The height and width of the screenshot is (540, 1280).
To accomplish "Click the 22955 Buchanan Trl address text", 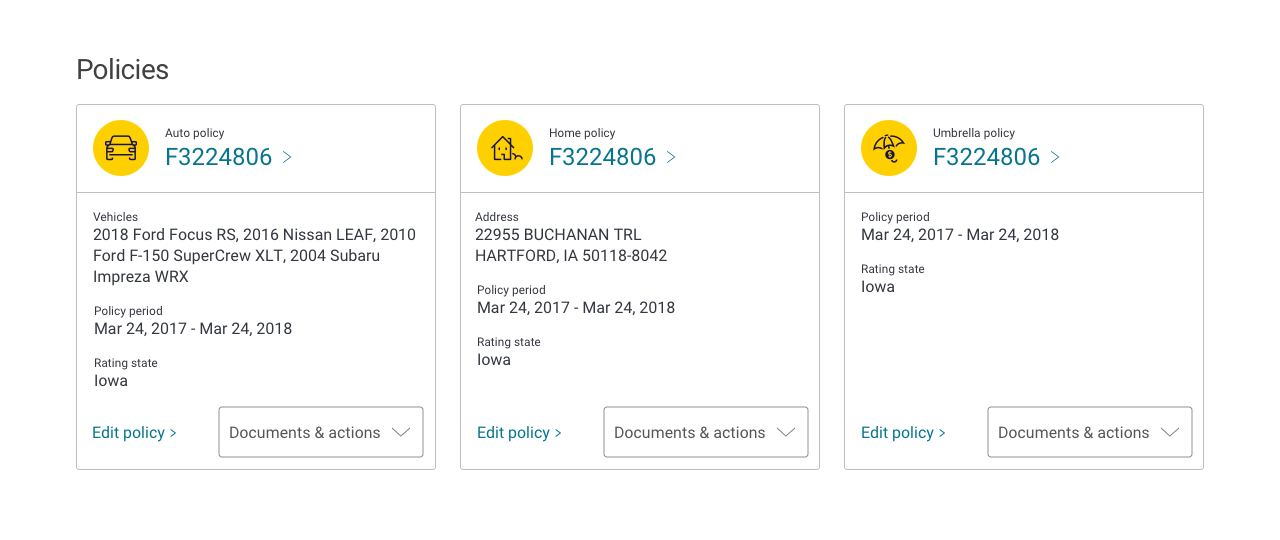I will pos(558,235).
